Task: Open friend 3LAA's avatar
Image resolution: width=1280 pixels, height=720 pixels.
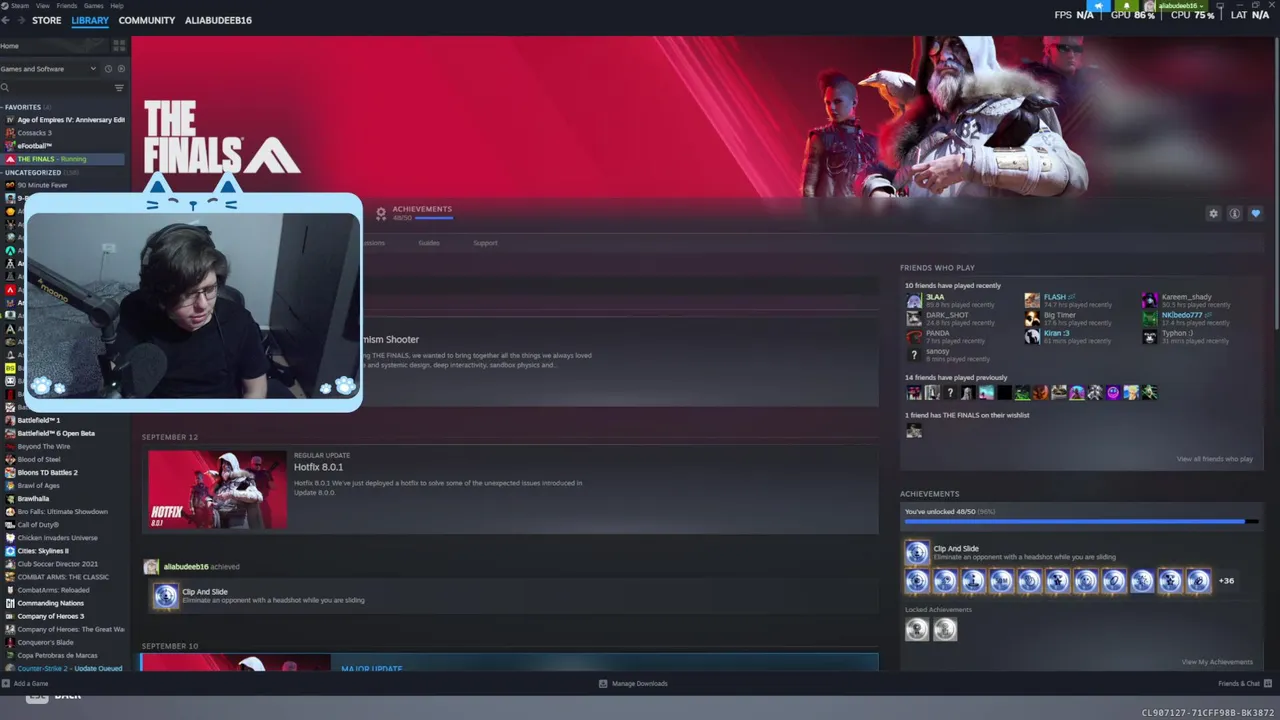Action: (x=914, y=301)
